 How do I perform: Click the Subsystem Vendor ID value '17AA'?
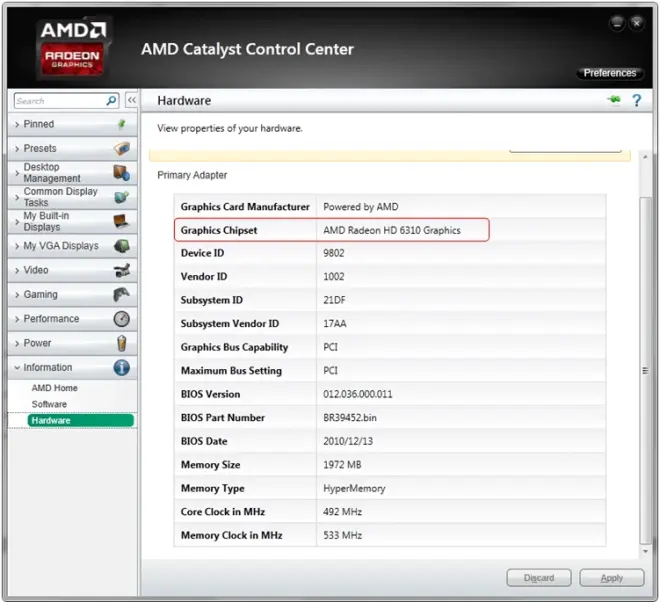335,324
